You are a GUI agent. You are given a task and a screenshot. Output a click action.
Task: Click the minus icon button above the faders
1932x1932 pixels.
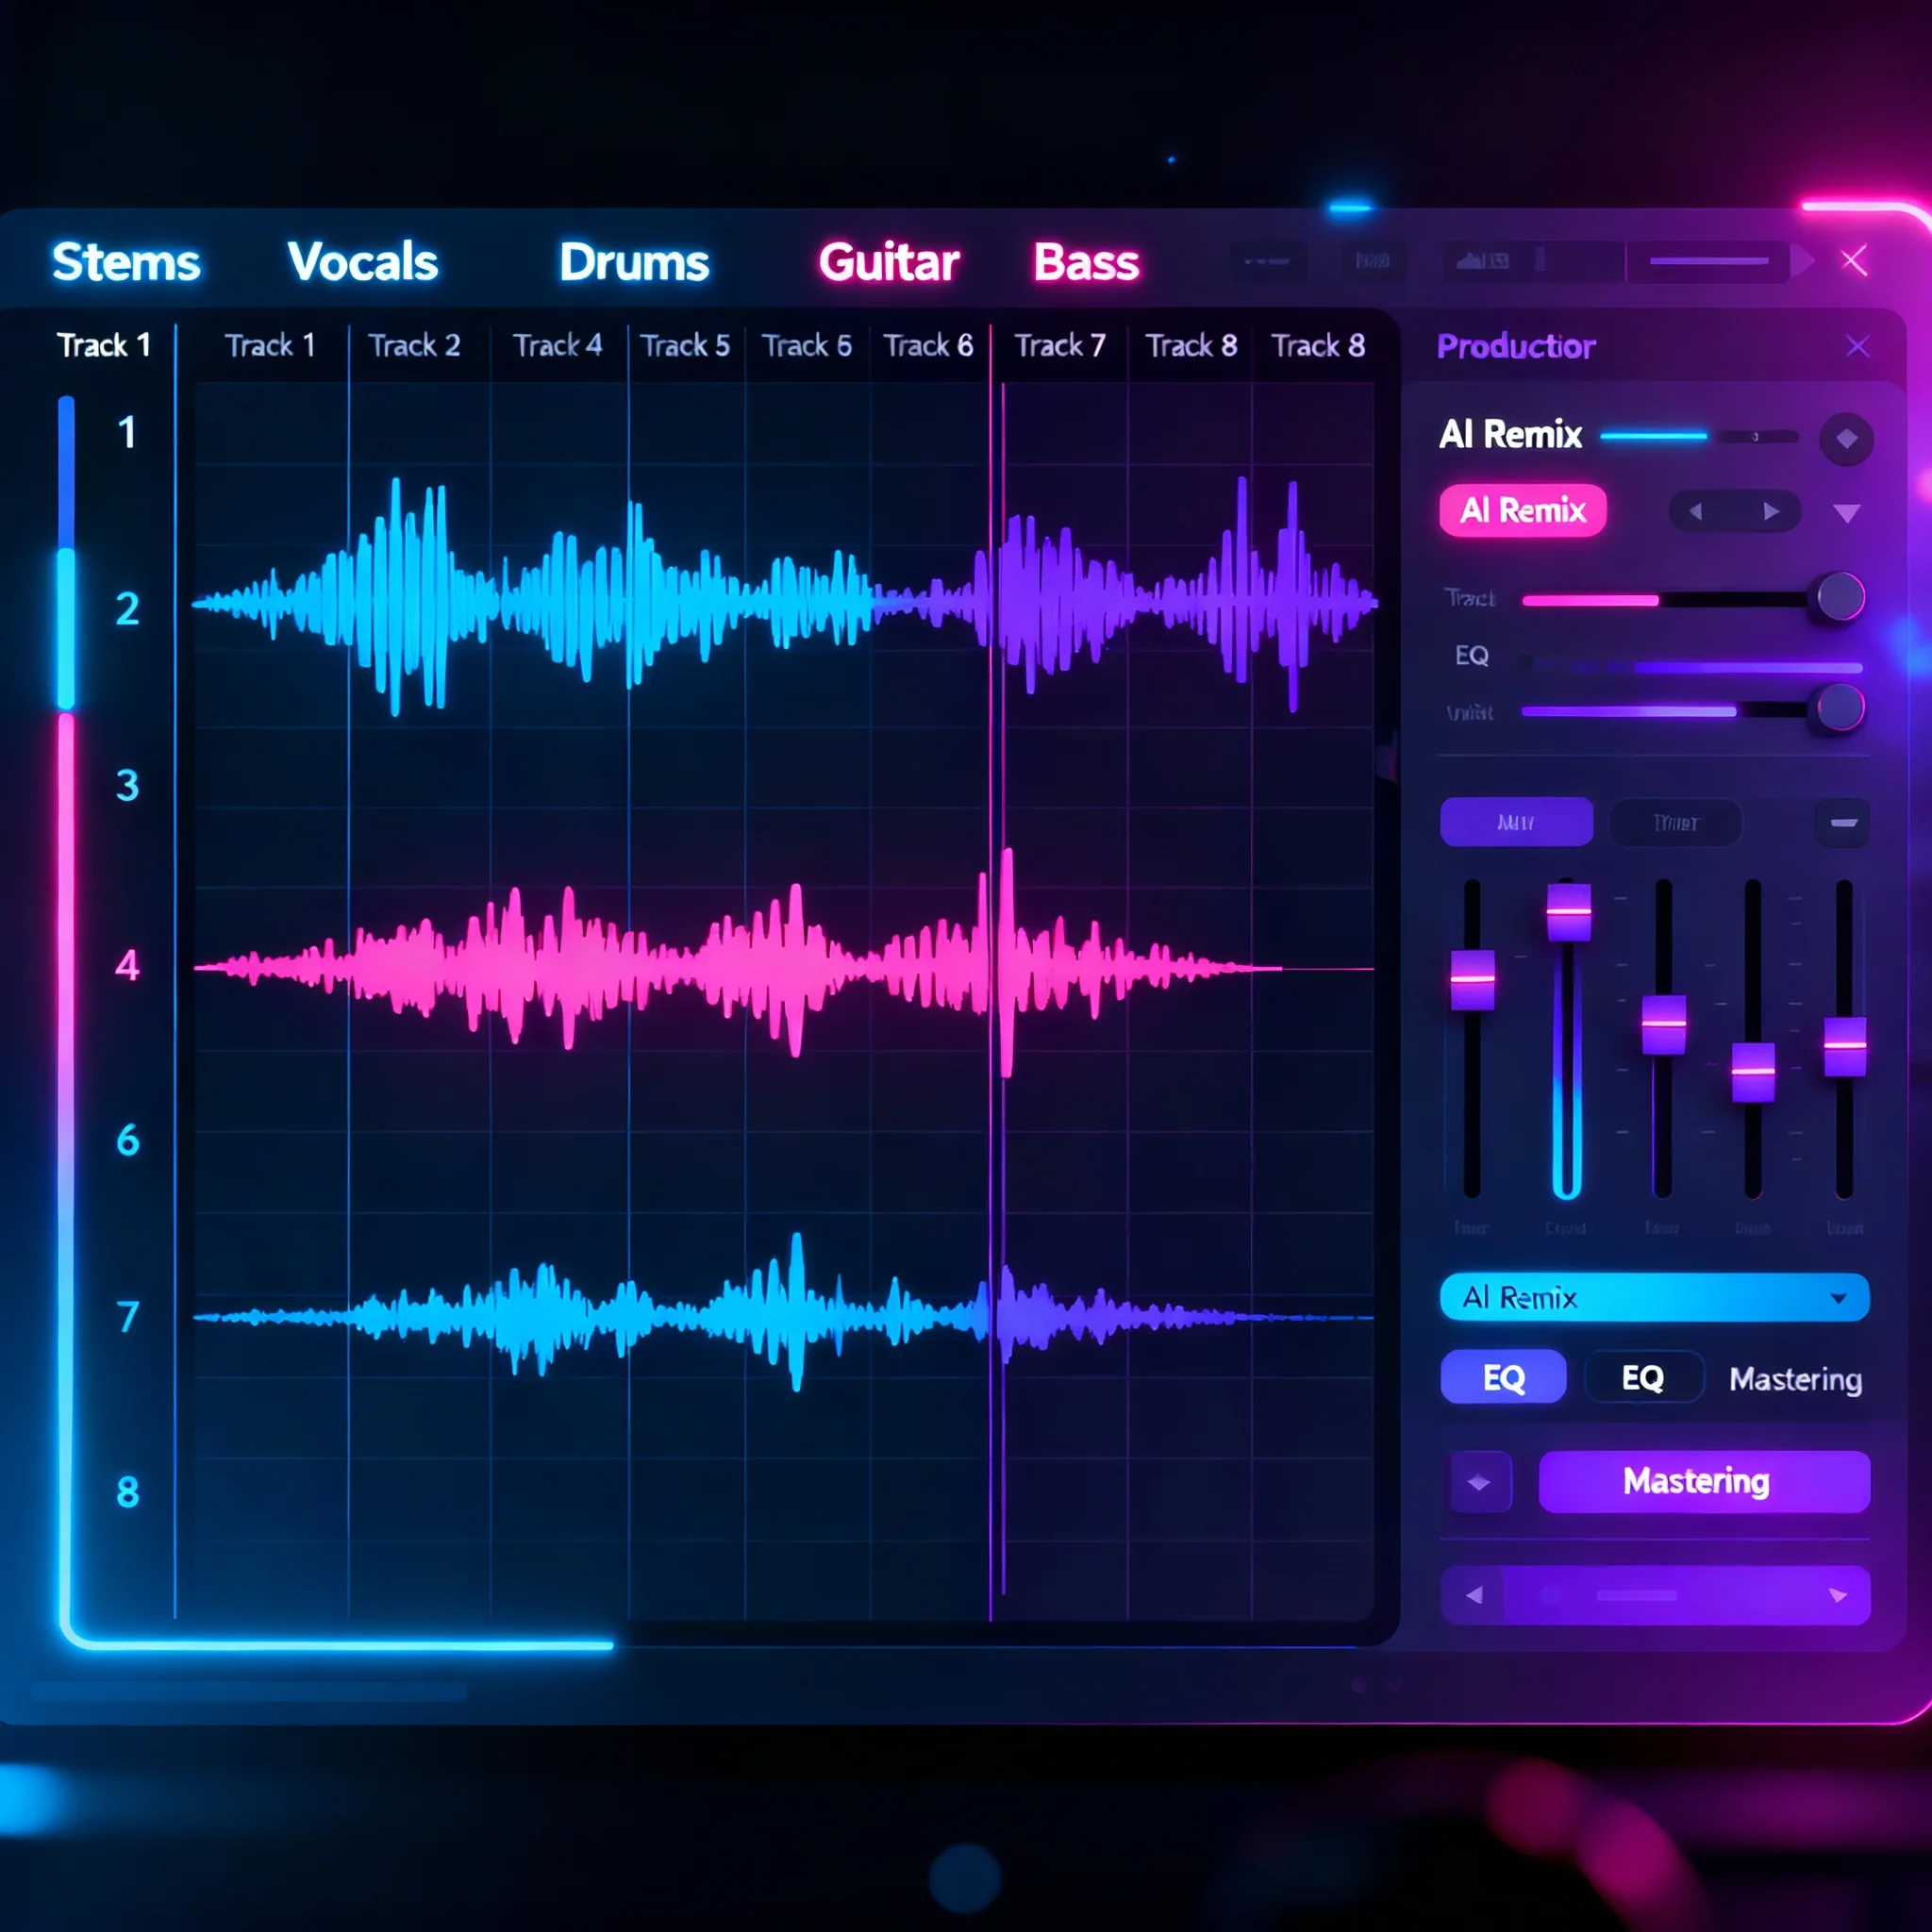coord(1843,823)
